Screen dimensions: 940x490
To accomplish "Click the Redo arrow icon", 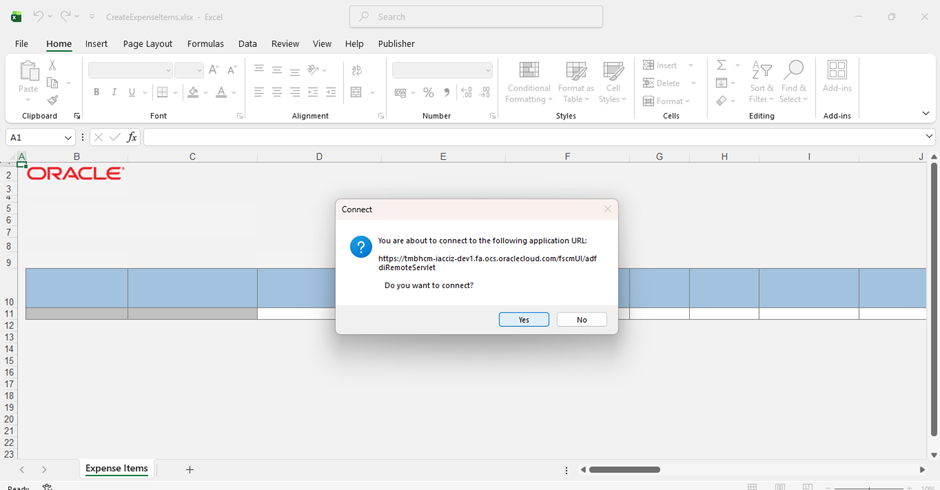I will [65, 16].
